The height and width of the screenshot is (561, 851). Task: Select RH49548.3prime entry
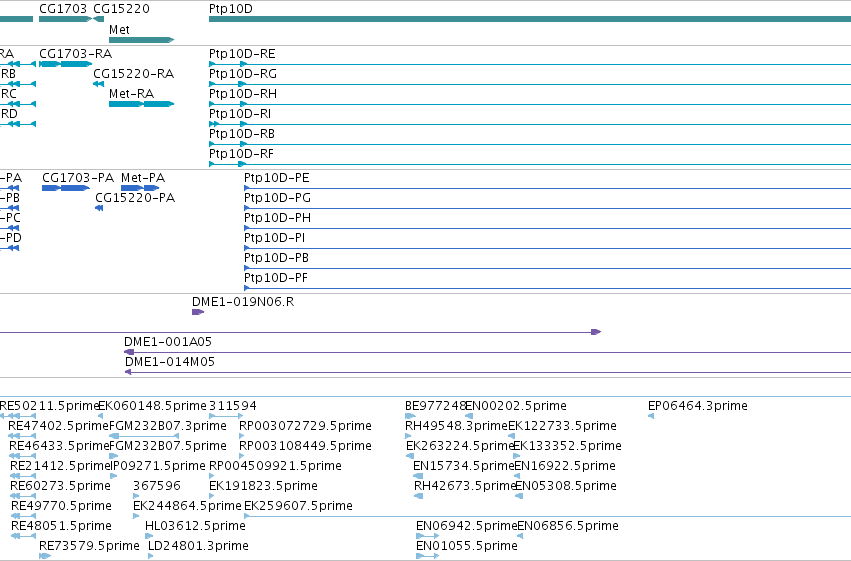[x=456, y=426]
